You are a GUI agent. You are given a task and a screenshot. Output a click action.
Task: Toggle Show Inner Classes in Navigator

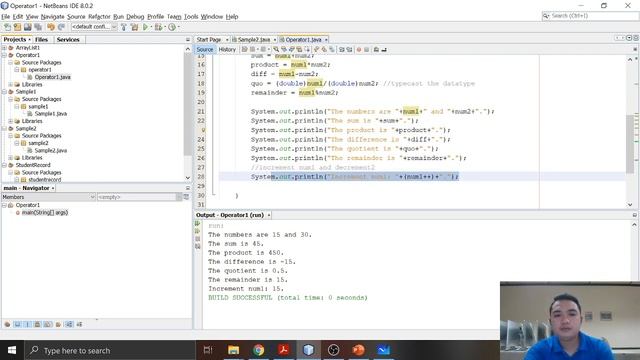click(48, 324)
